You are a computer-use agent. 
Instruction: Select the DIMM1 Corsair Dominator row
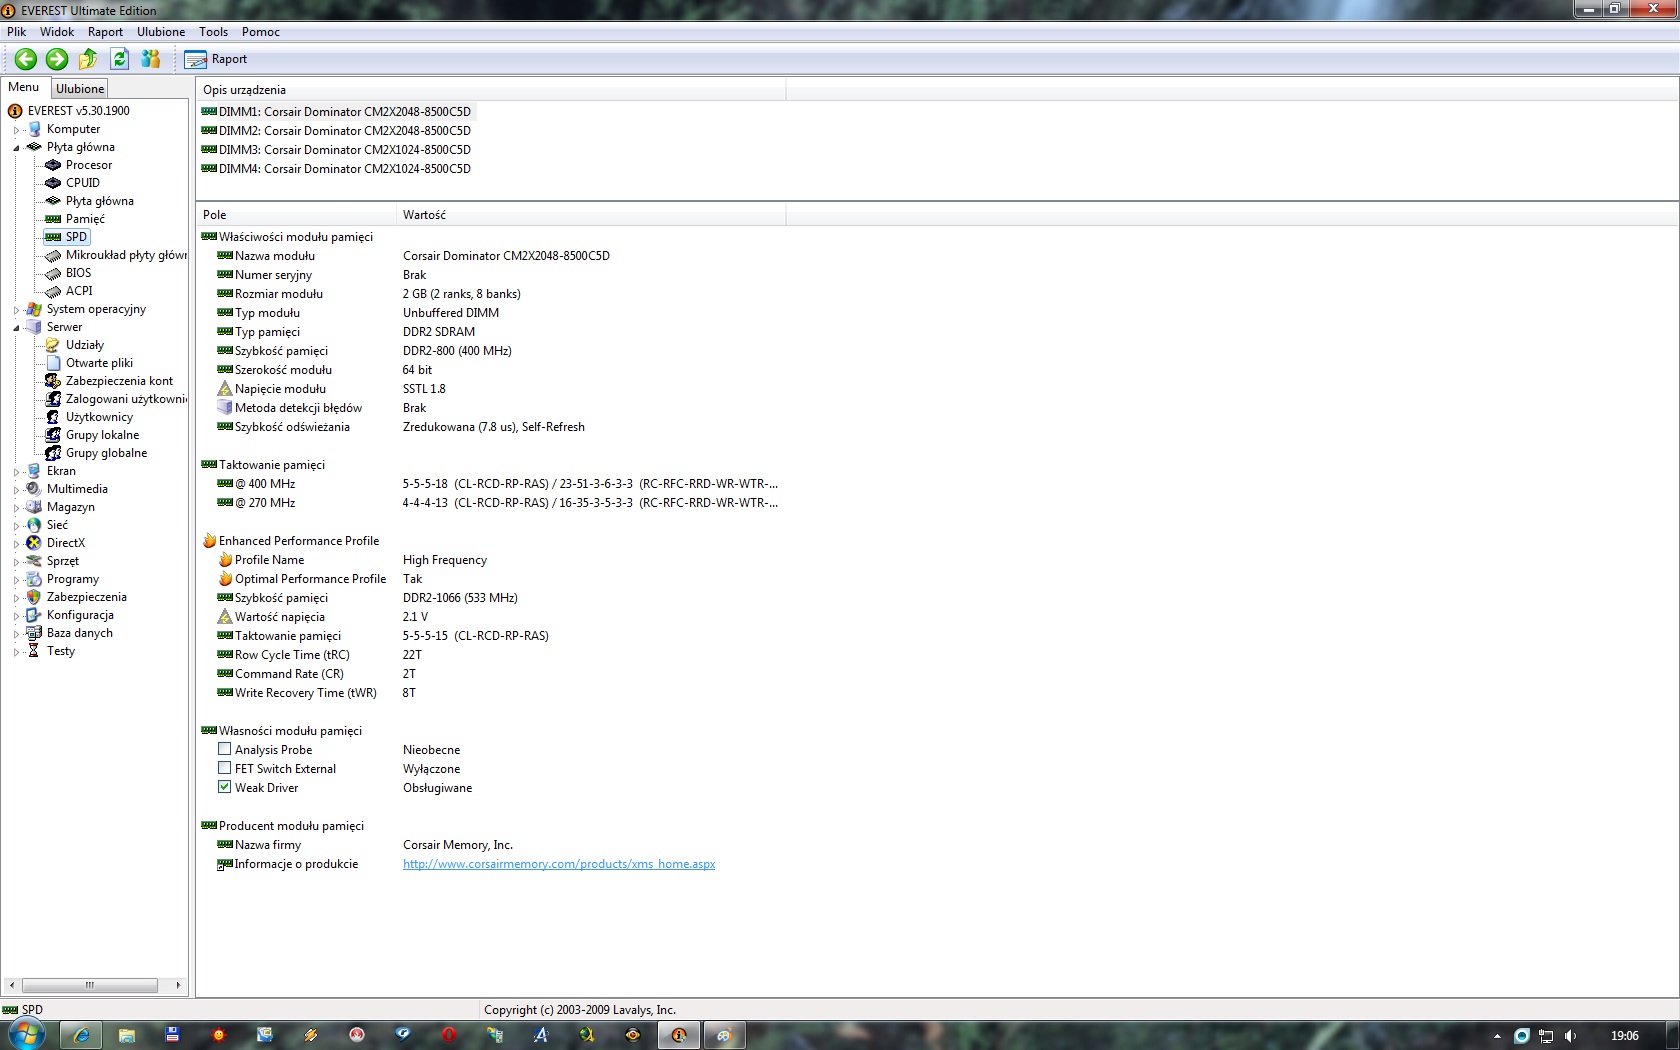[336, 112]
